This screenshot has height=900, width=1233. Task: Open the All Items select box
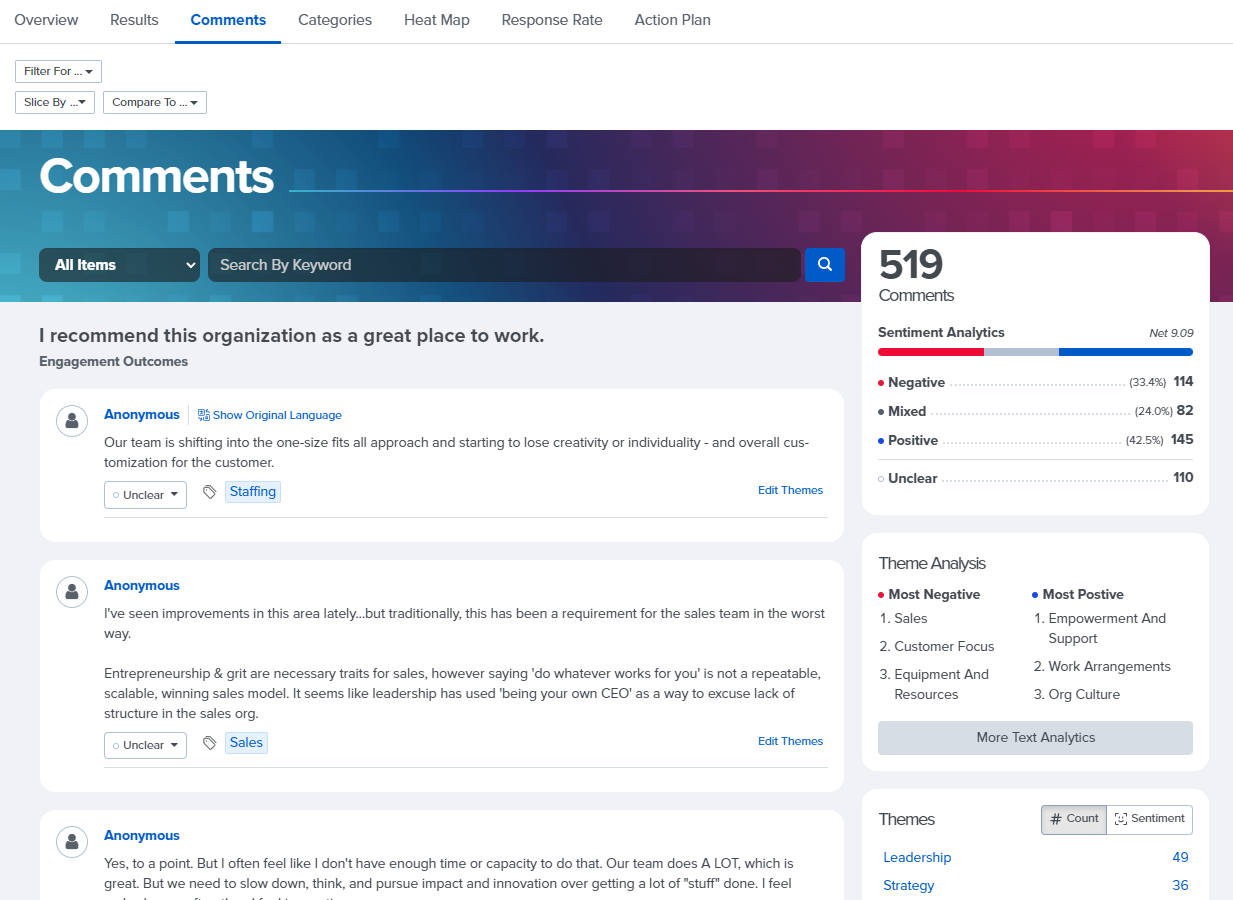tap(119, 265)
